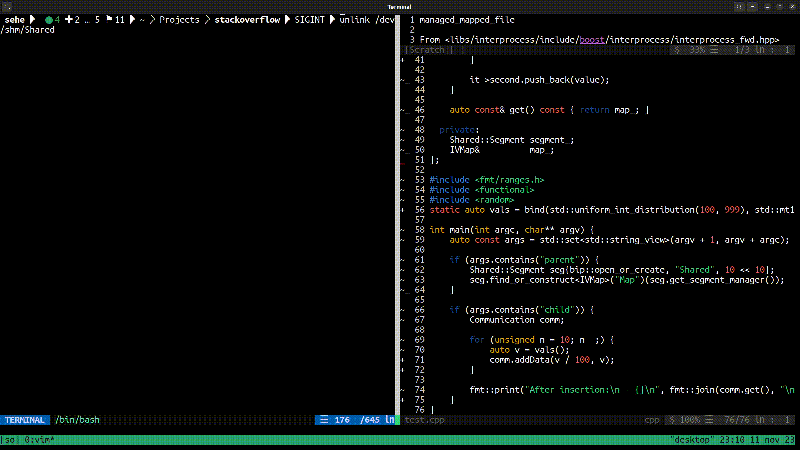Click 'sehe' username segment in prompt
Screen dimensions: 800x450
(x=15, y=20)
